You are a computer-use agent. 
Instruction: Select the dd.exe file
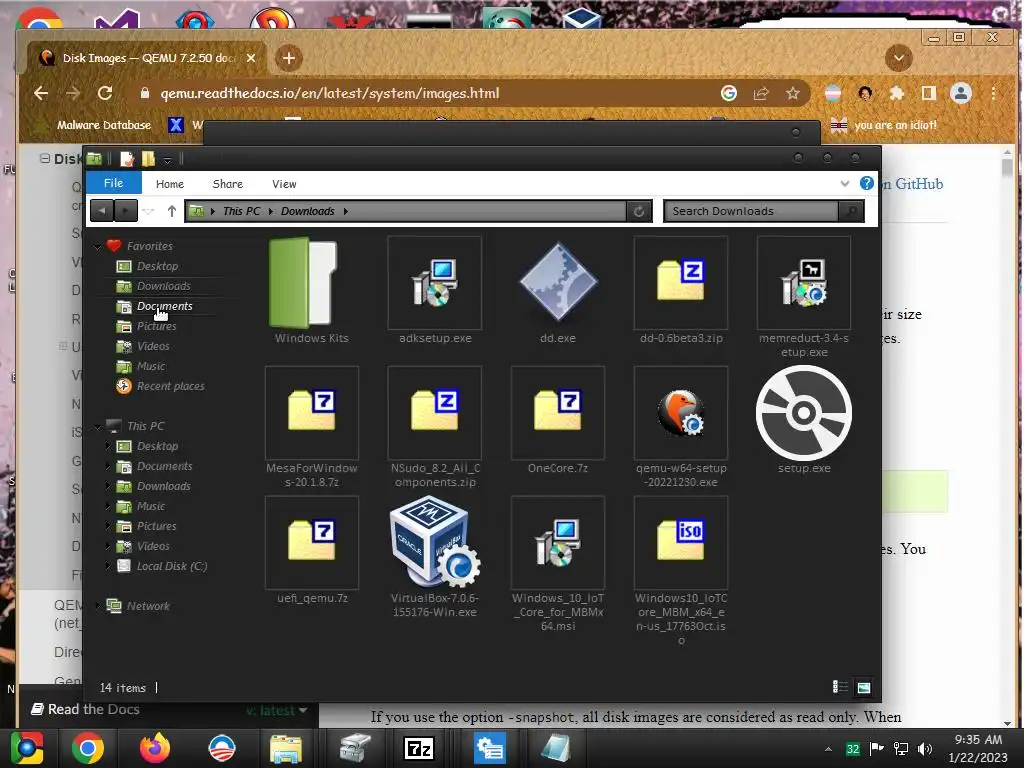point(558,291)
